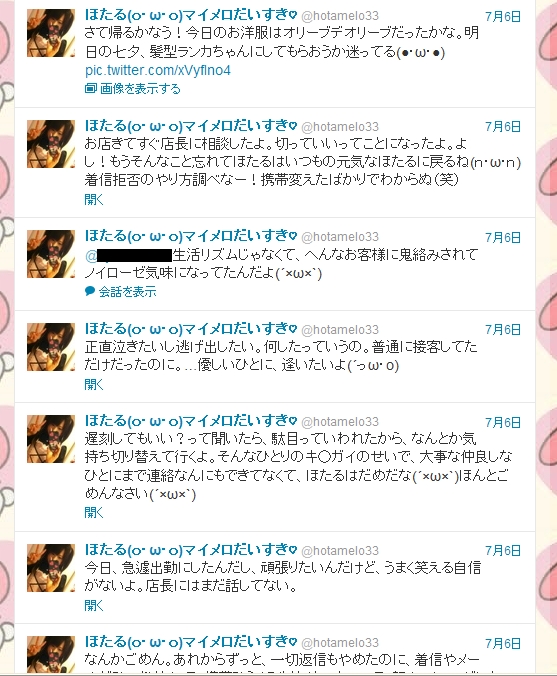Open the 7月6日 timestamp on the reply tweet

pos(503,237)
